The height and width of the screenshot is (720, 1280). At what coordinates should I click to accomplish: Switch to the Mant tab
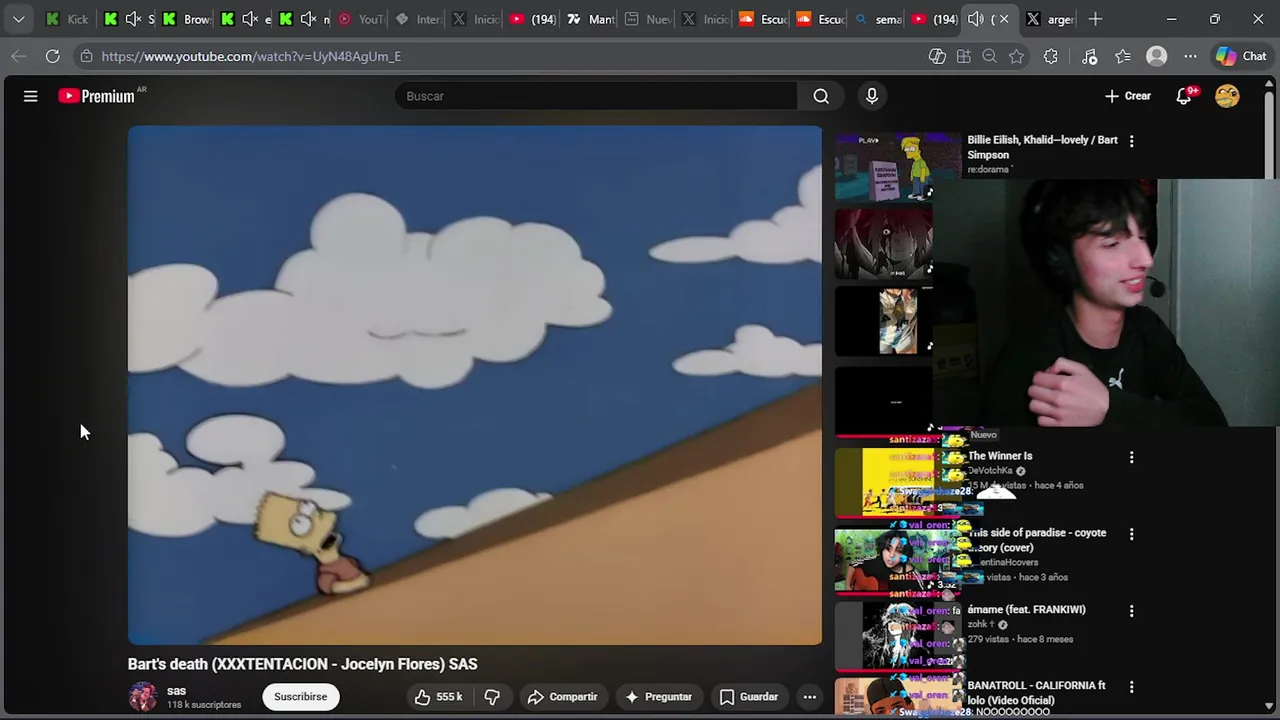click(x=590, y=19)
